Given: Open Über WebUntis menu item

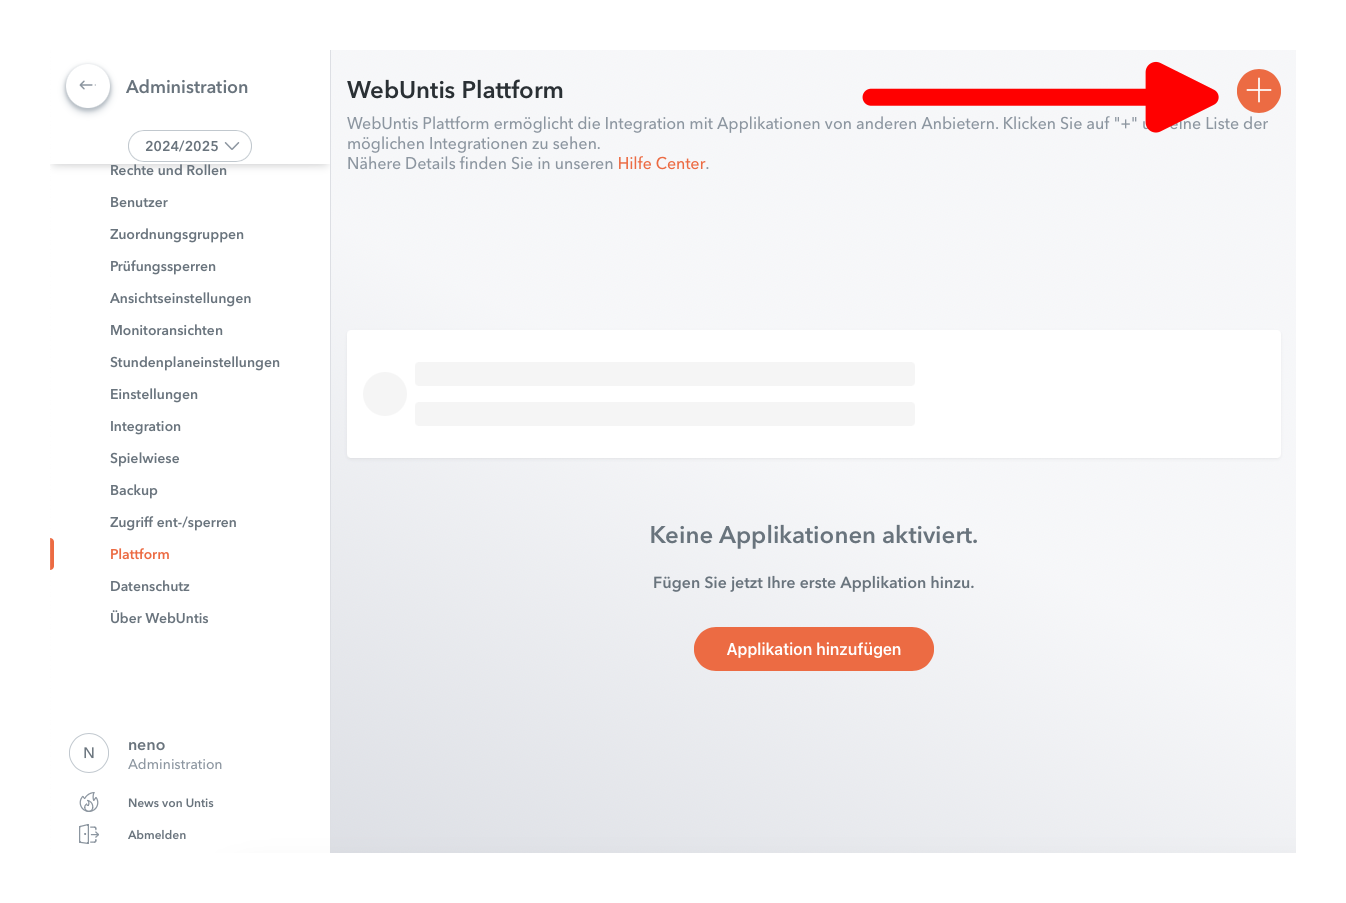Looking at the screenshot, I should click(159, 618).
